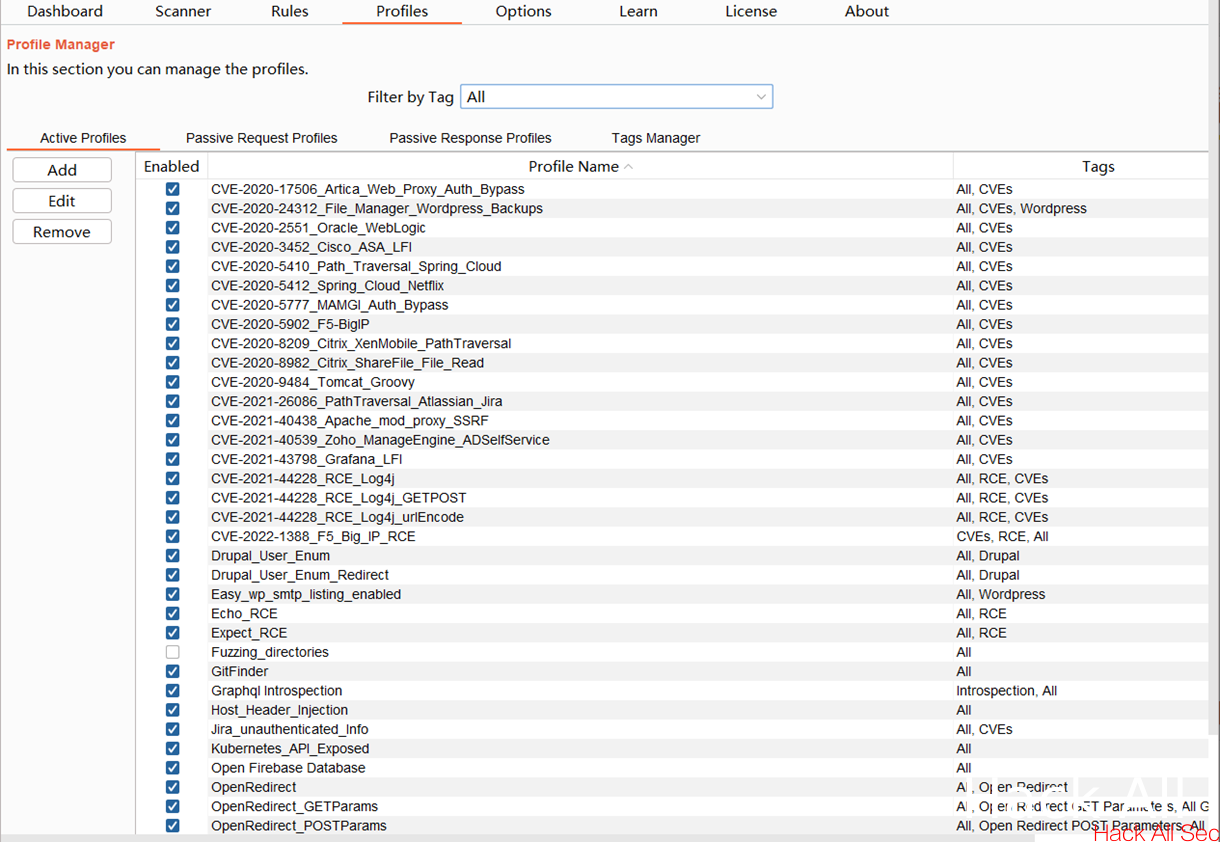This screenshot has width=1220, height=842.
Task: Select OpenRedirect_GETParams profile name
Action: tap(295, 806)
